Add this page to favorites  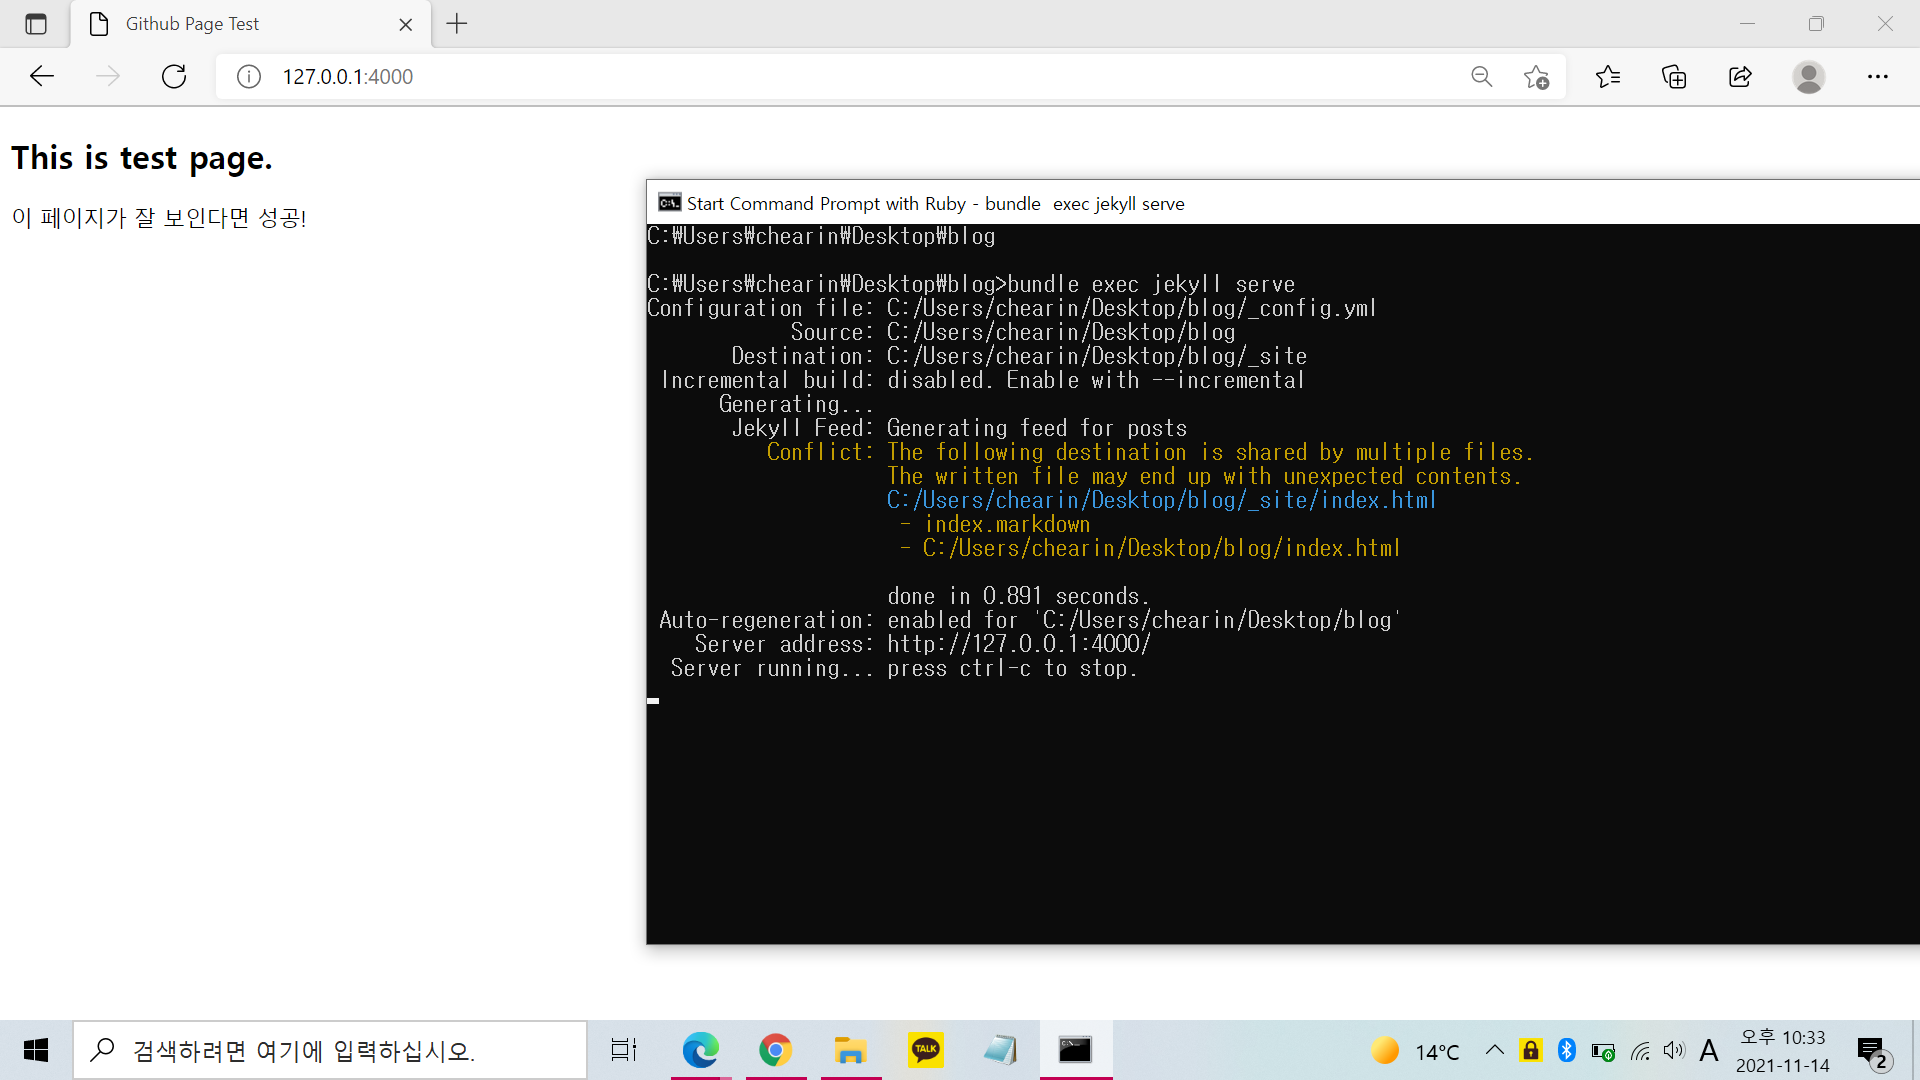[x=1537, y=77]
